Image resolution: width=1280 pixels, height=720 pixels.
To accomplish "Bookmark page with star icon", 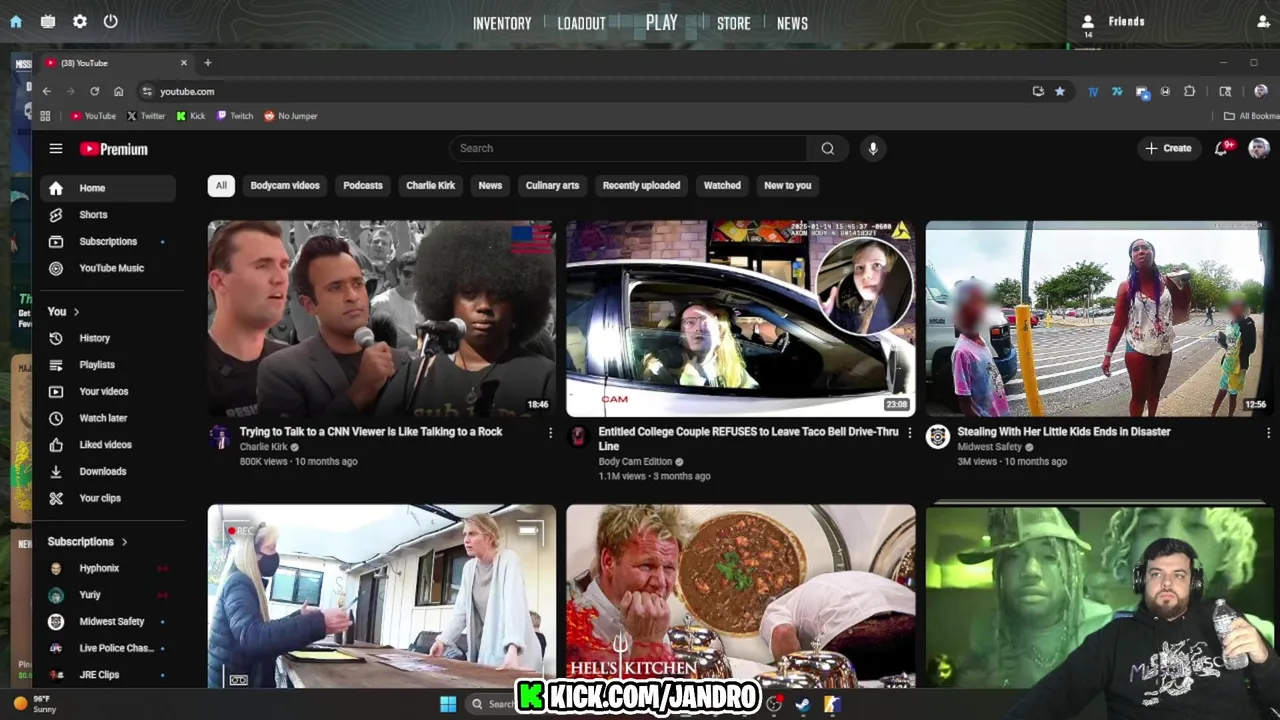I will pyautogui.click(x=1060, y=91).
